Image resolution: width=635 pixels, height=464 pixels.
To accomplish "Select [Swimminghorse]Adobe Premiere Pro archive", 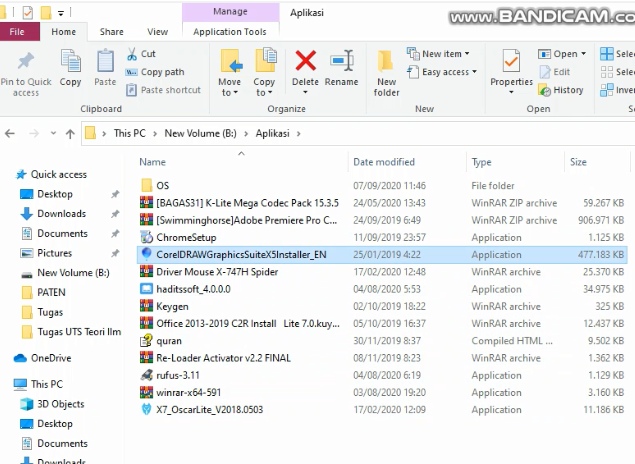I will (382, 220).
